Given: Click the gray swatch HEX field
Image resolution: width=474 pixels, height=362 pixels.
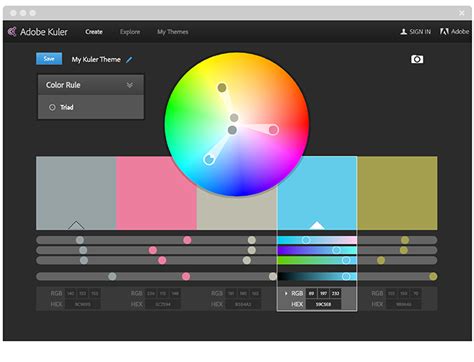Looking at the screenshot, I should tap(83, 304).
